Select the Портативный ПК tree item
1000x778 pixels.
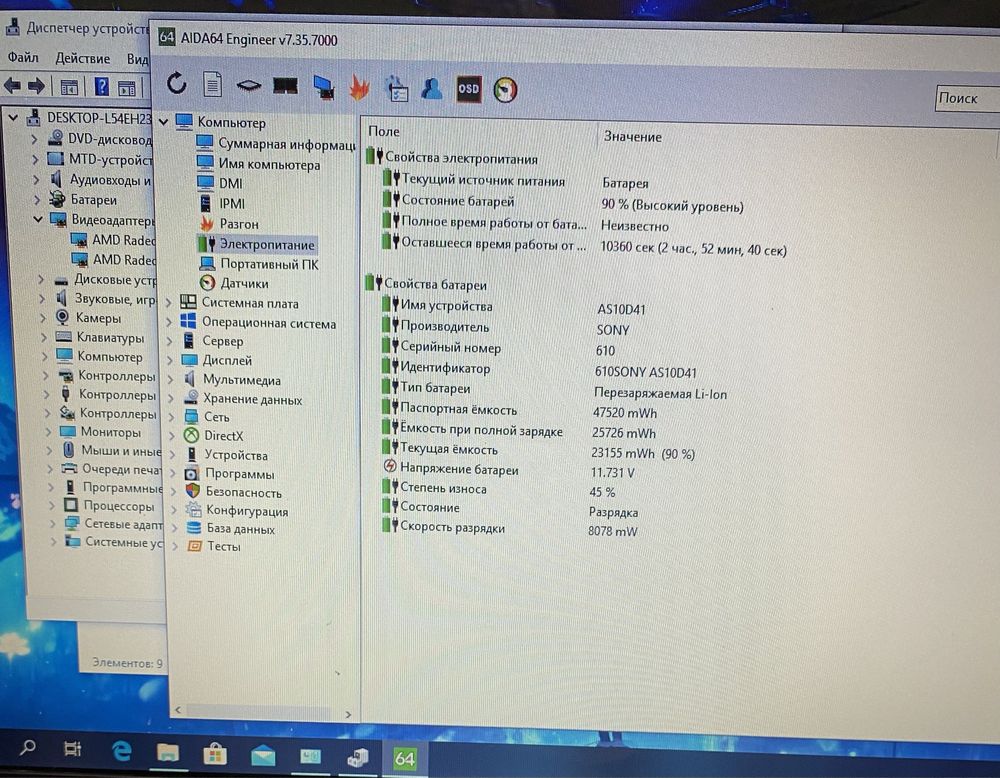pyautogui.click(x=269, y=264)
